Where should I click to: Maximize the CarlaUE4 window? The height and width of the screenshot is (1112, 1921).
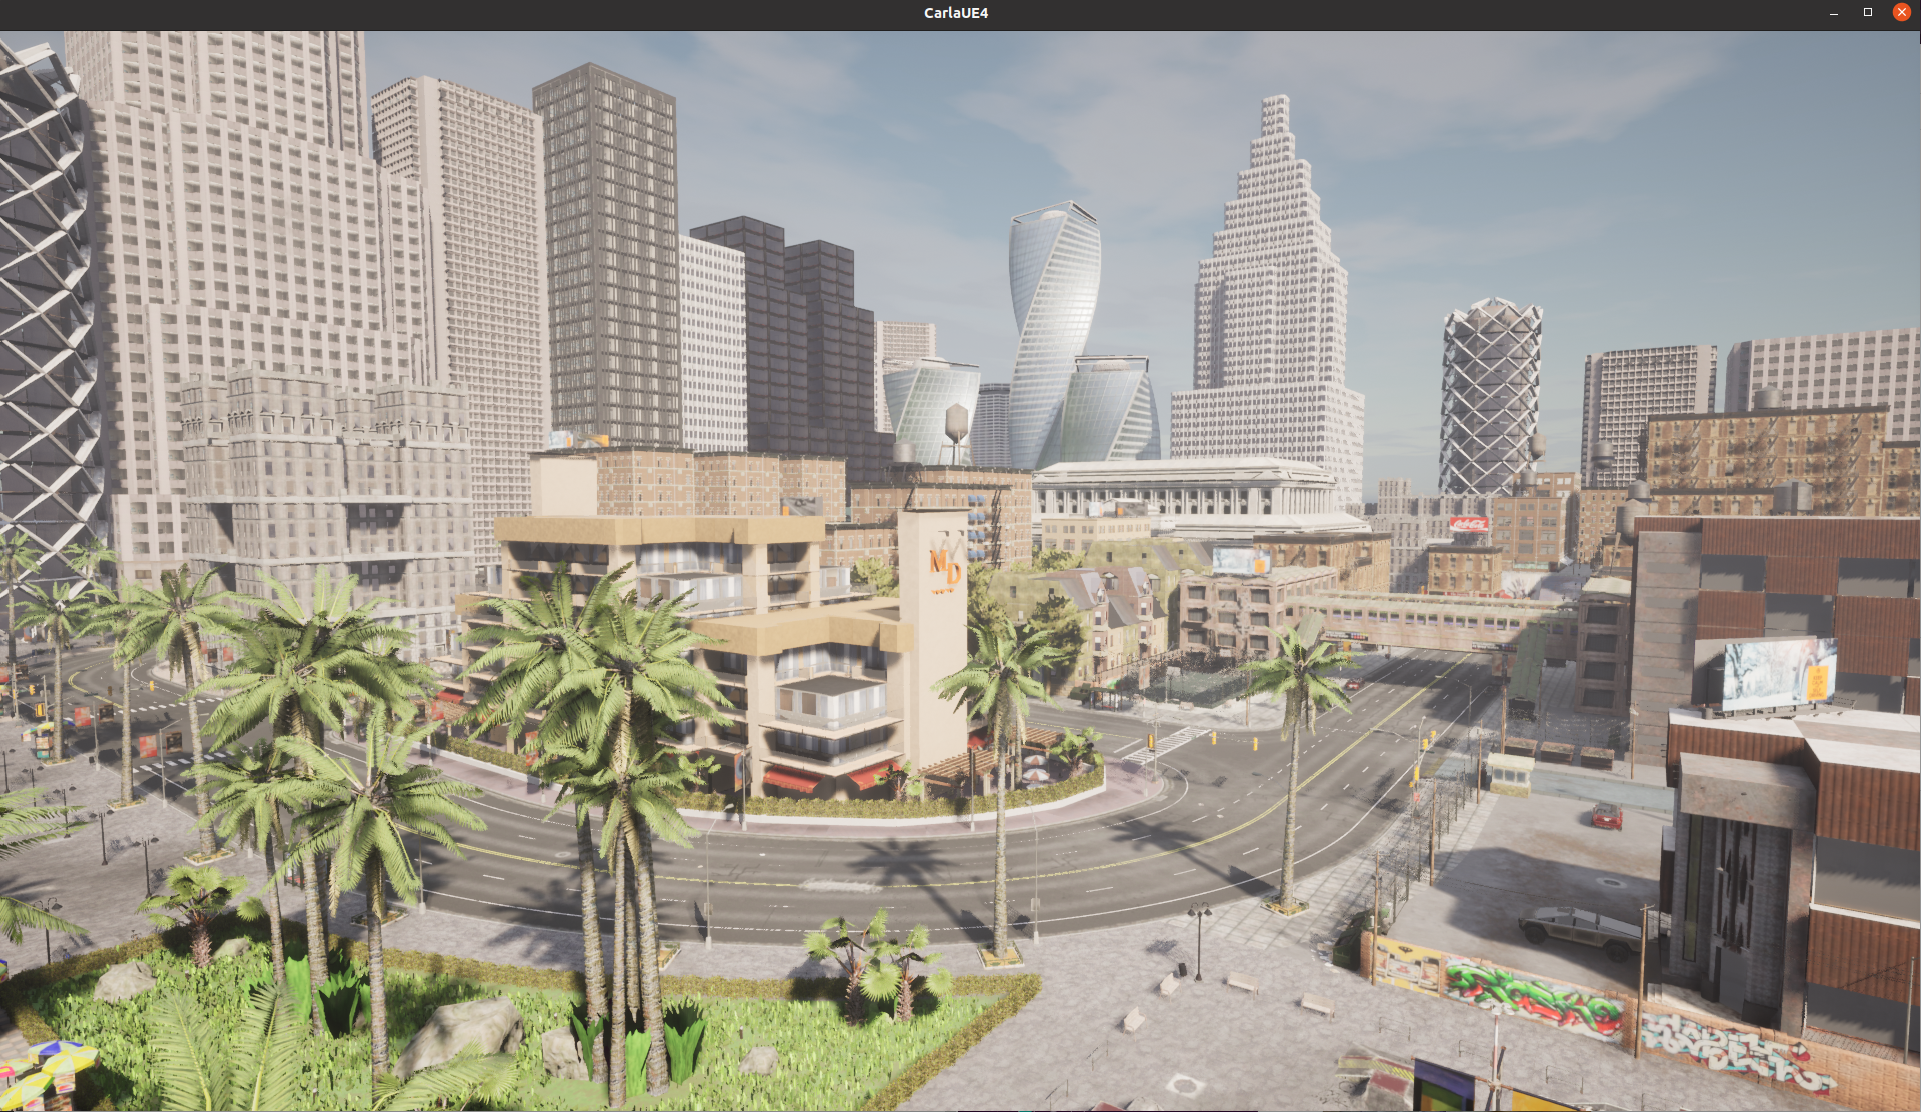[x=1867, y=13]
